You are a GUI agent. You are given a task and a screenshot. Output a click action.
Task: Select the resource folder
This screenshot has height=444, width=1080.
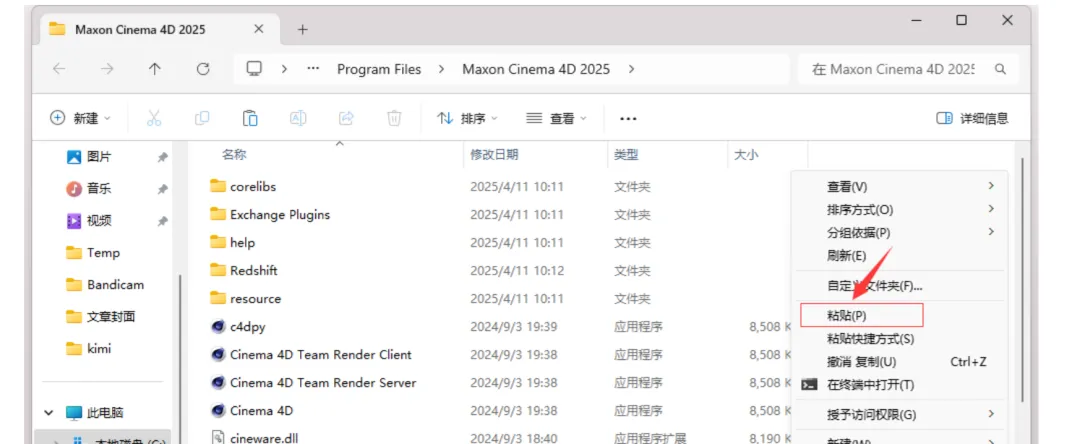point(246,299)
